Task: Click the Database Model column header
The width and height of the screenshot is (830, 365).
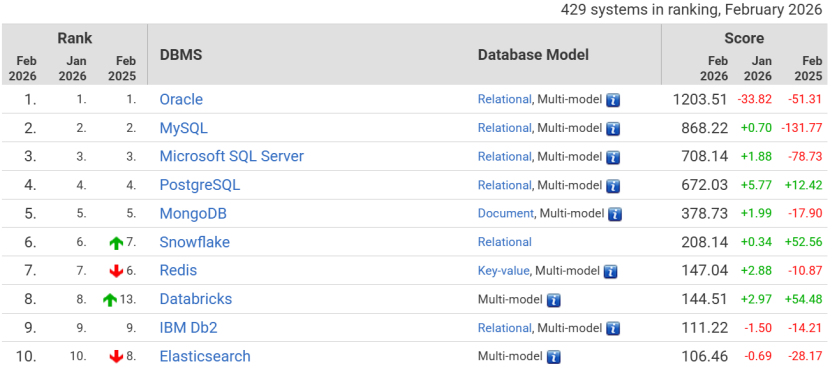Action: tap(533, 54)
